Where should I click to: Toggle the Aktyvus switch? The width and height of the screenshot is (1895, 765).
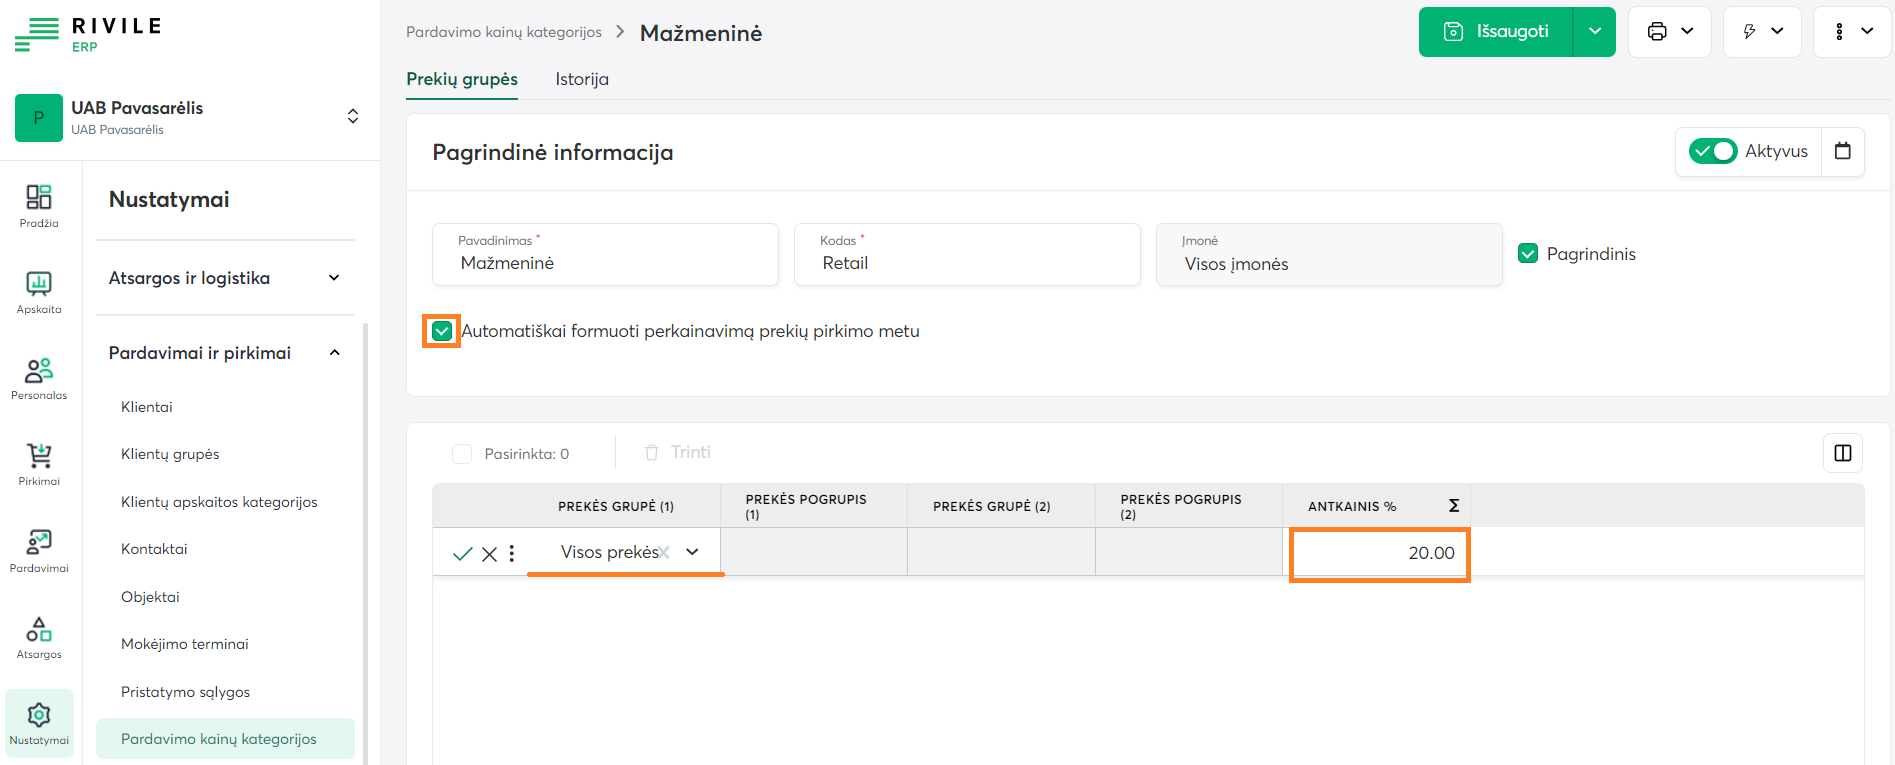coord(1712,151)
